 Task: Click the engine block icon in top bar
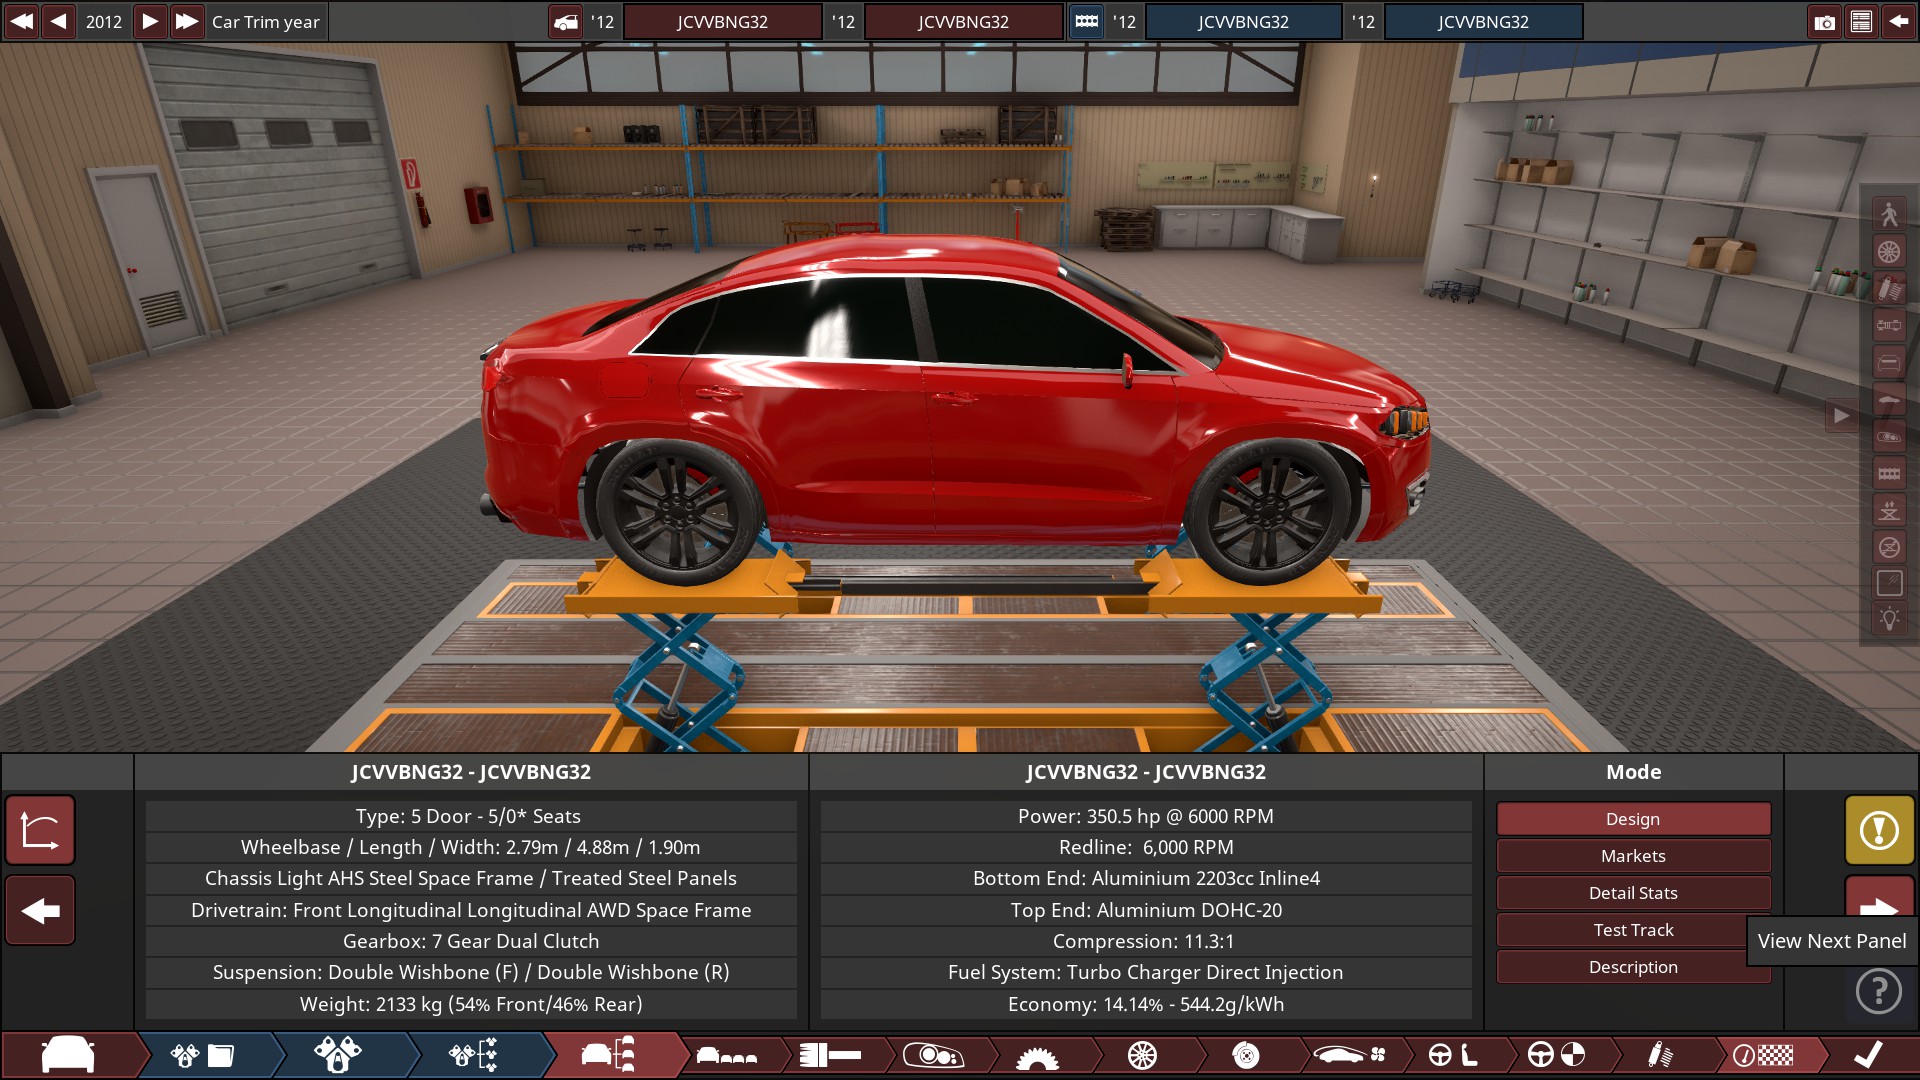[x=1086, y=22]
